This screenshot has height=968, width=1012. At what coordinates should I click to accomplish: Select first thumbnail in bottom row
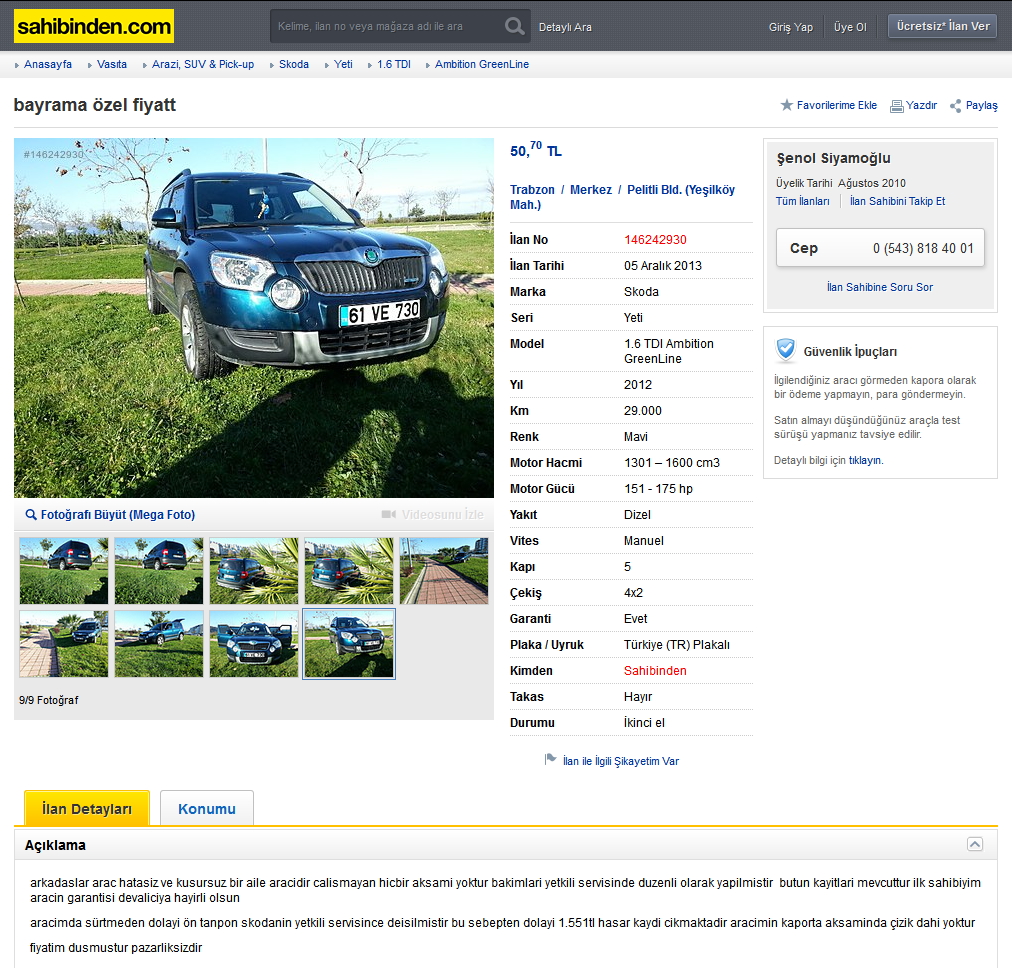(x=64, y=644)
